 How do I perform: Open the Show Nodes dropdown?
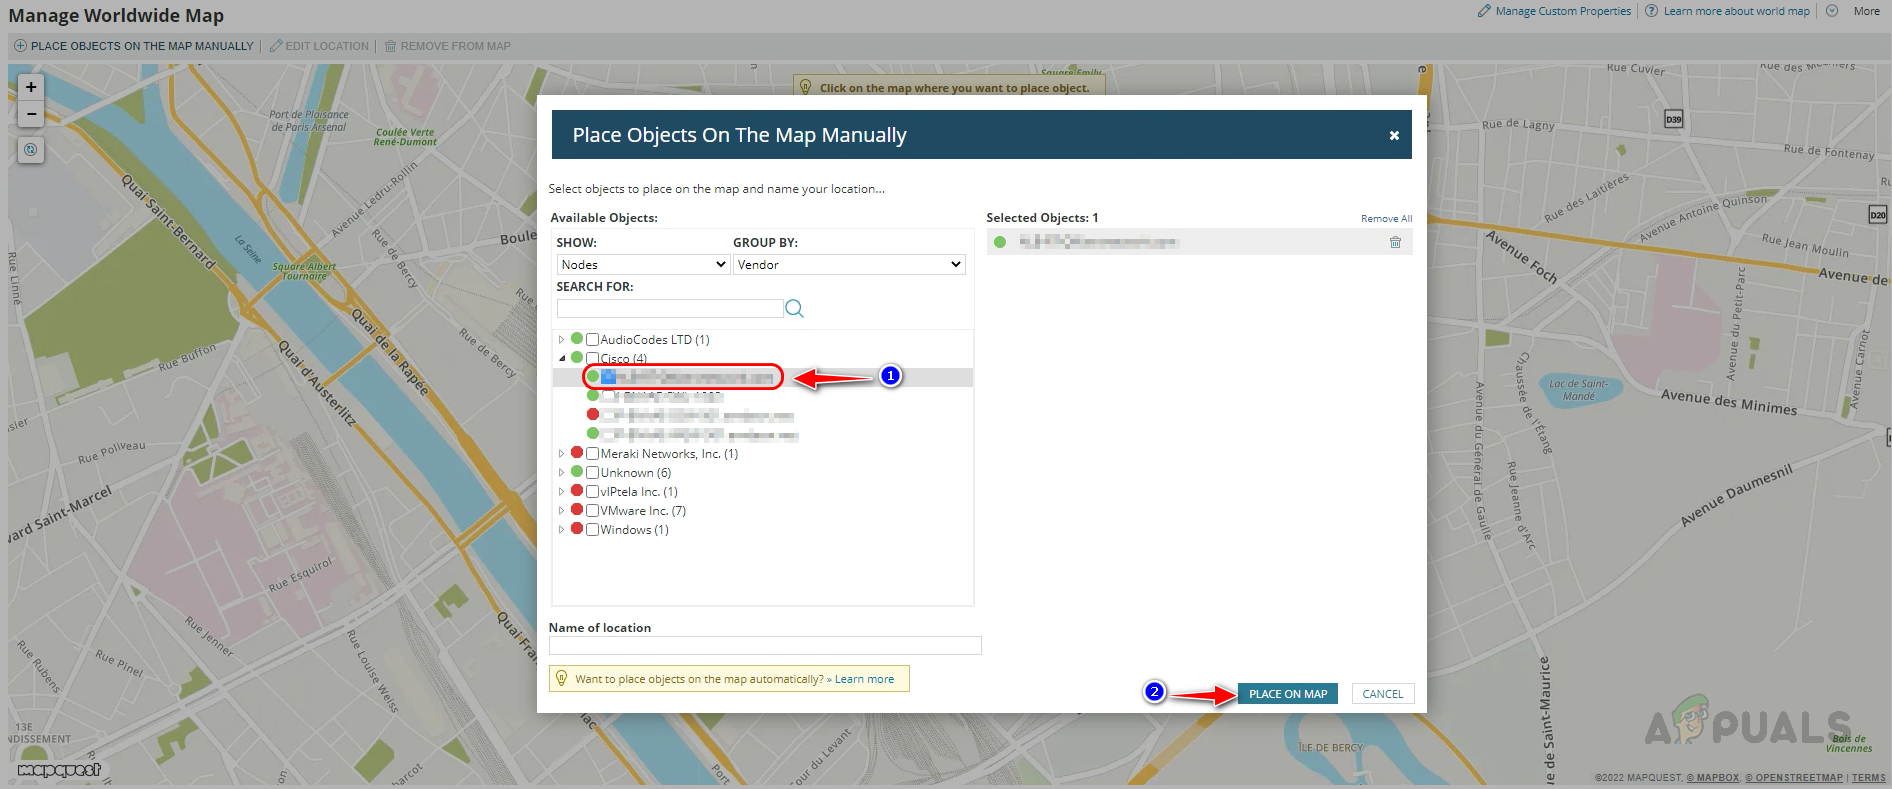point(643,265)
